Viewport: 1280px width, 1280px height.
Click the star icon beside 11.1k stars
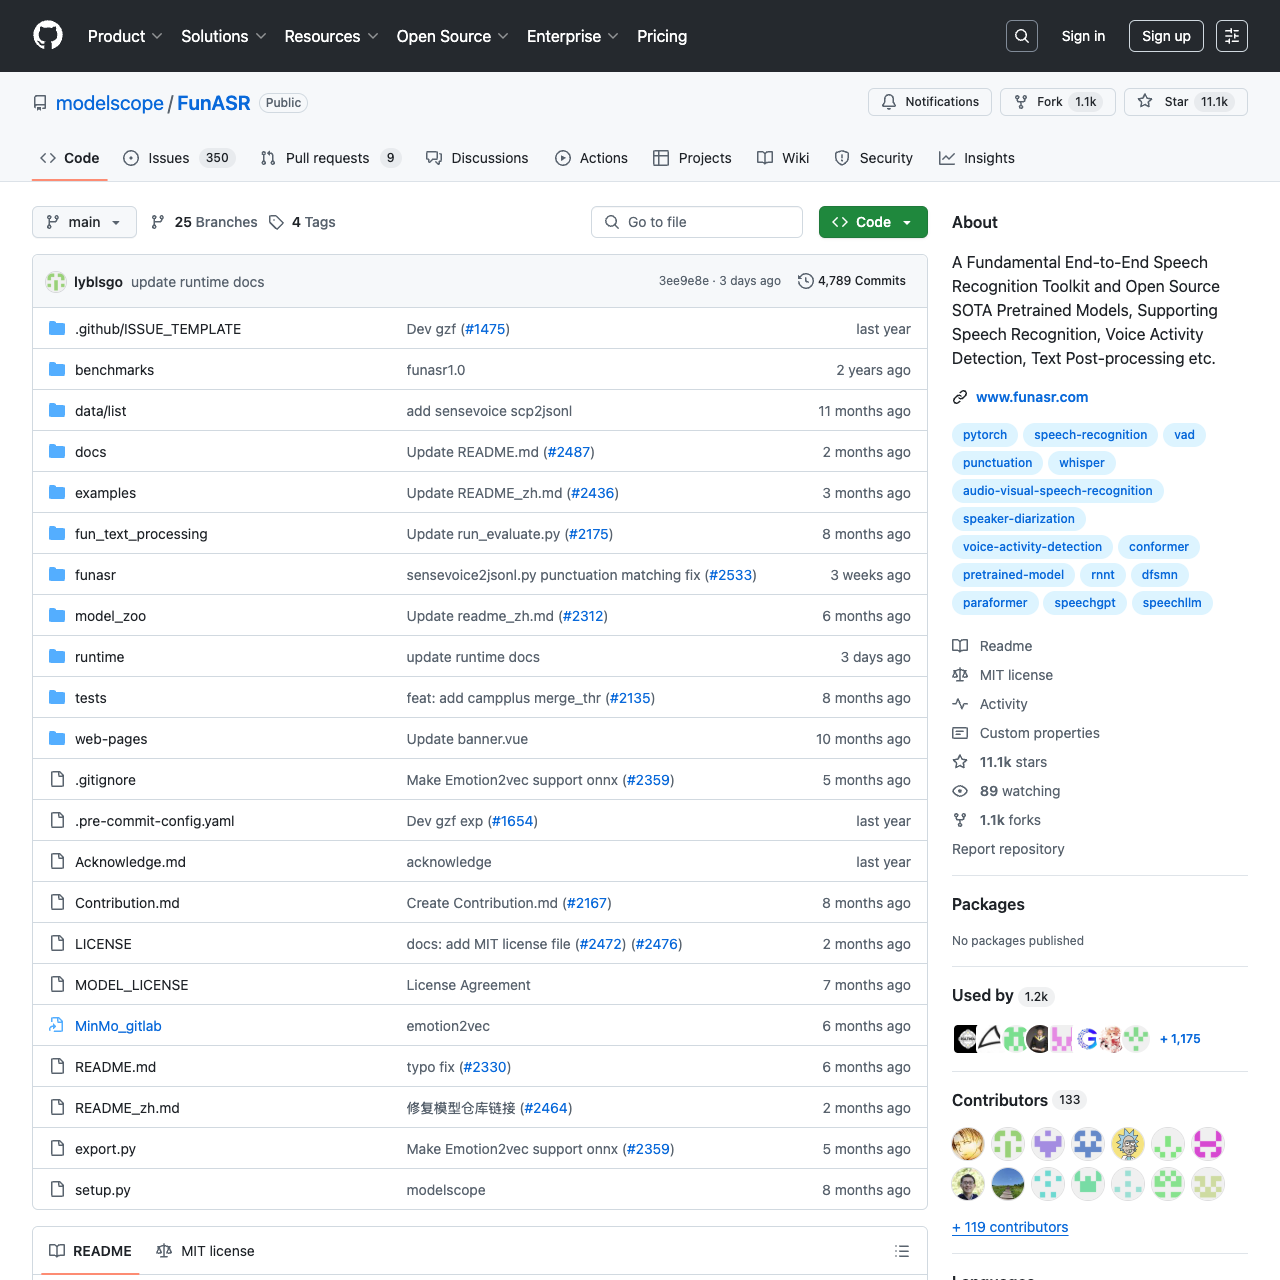tap(960, 762)
